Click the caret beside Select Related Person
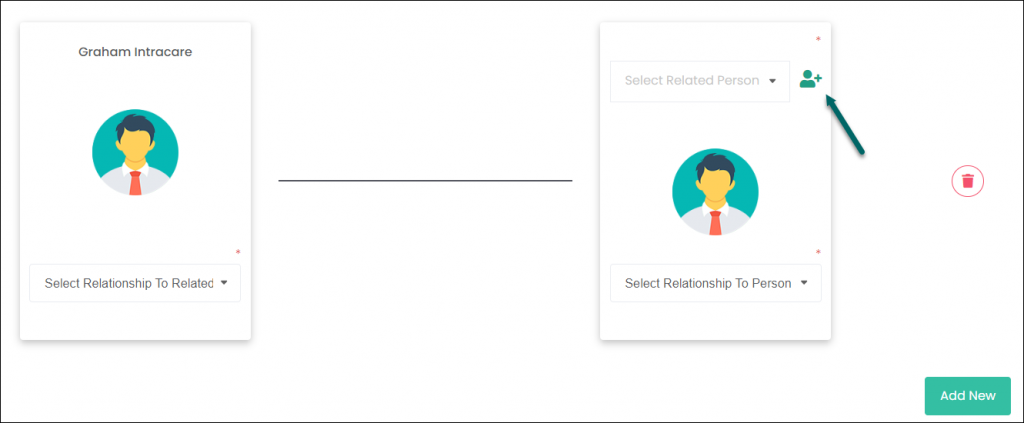 (x=772, y=82)
